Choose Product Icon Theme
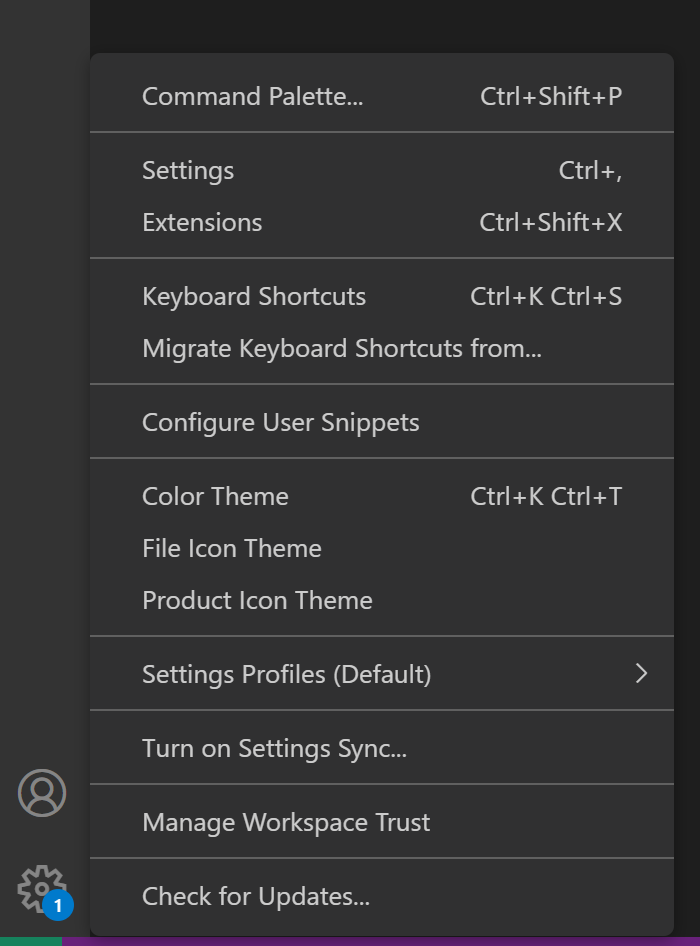The image size is (700, 946). click(258, 600)
